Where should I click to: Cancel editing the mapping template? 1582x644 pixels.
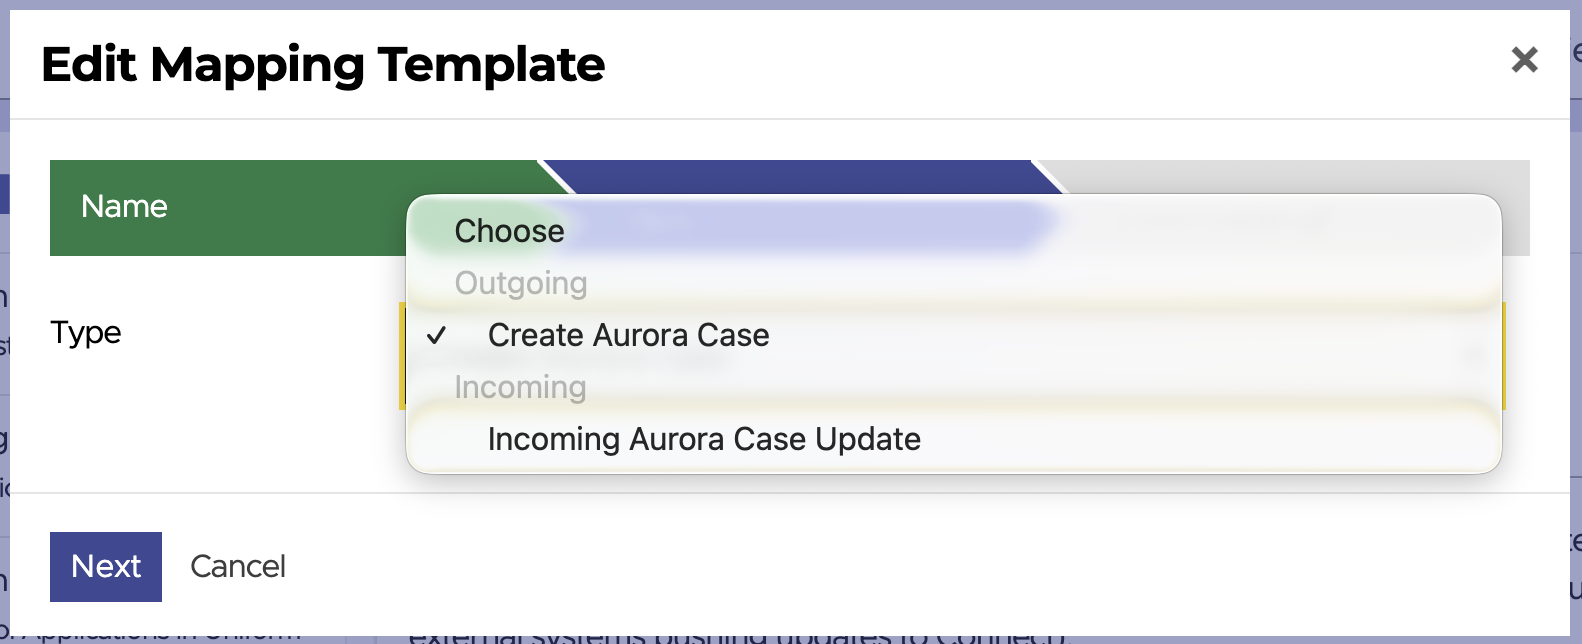[237, 566]
